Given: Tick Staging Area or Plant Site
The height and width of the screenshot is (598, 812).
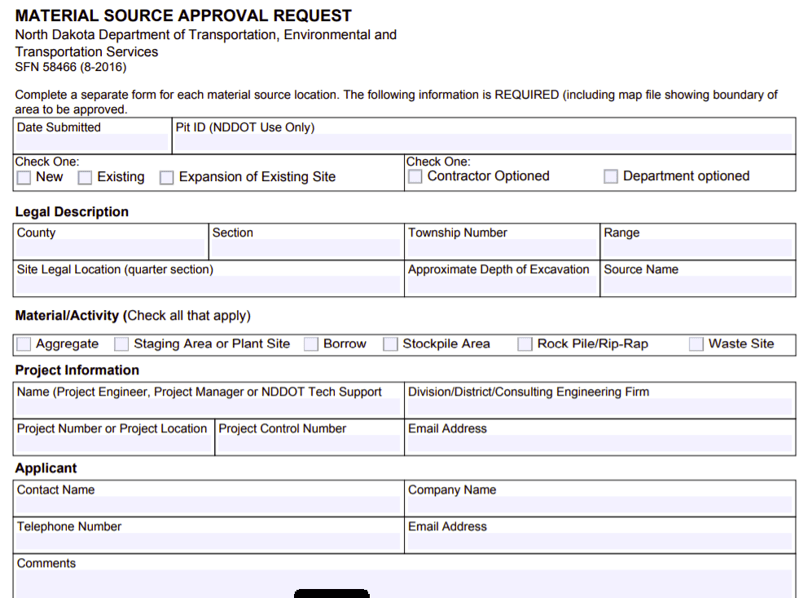Looking at the screenshot, I should coord(122,344).
